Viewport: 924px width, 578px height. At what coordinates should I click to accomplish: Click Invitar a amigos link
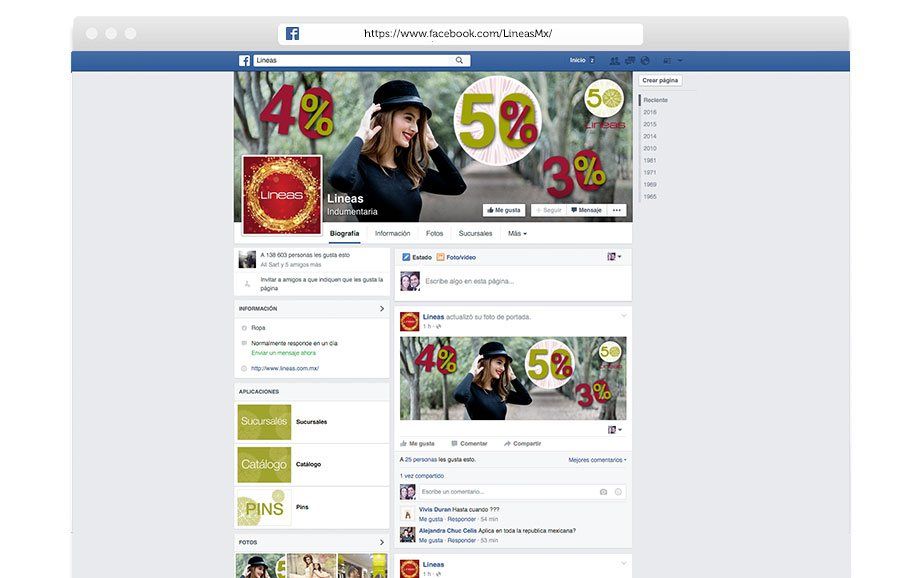[x=322, y=284]
